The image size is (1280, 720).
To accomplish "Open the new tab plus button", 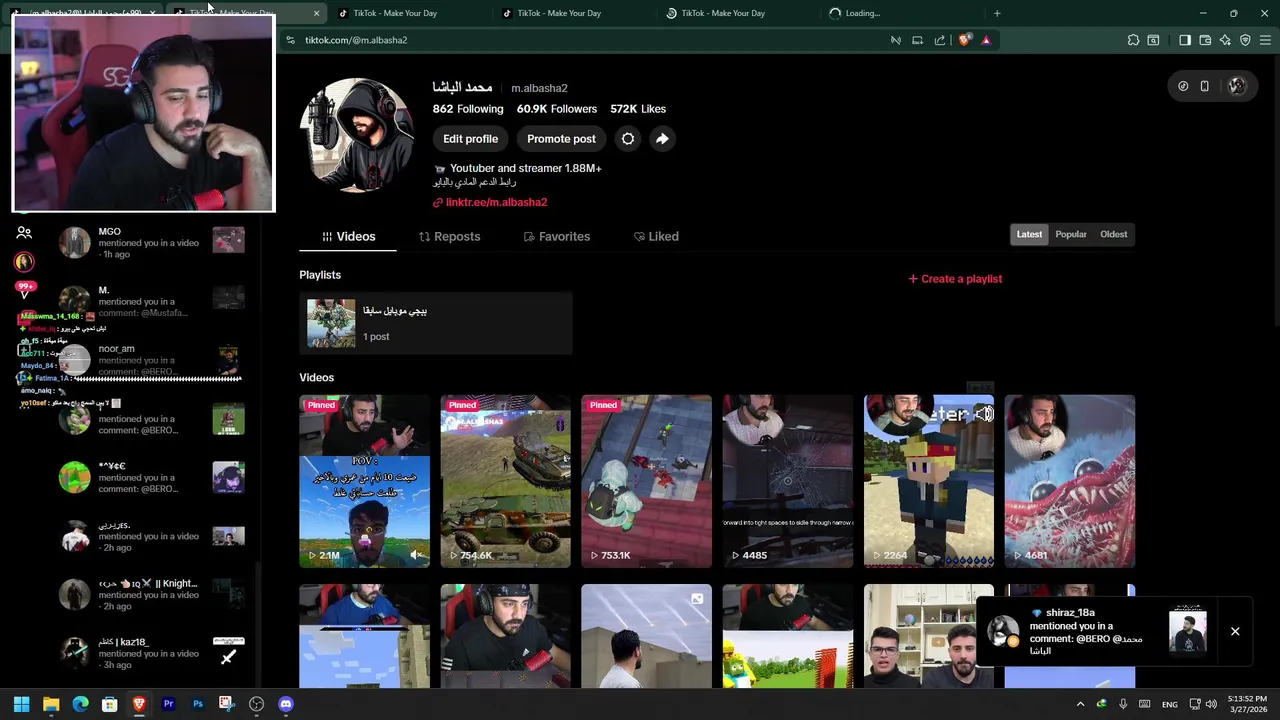I will (997, 13).
